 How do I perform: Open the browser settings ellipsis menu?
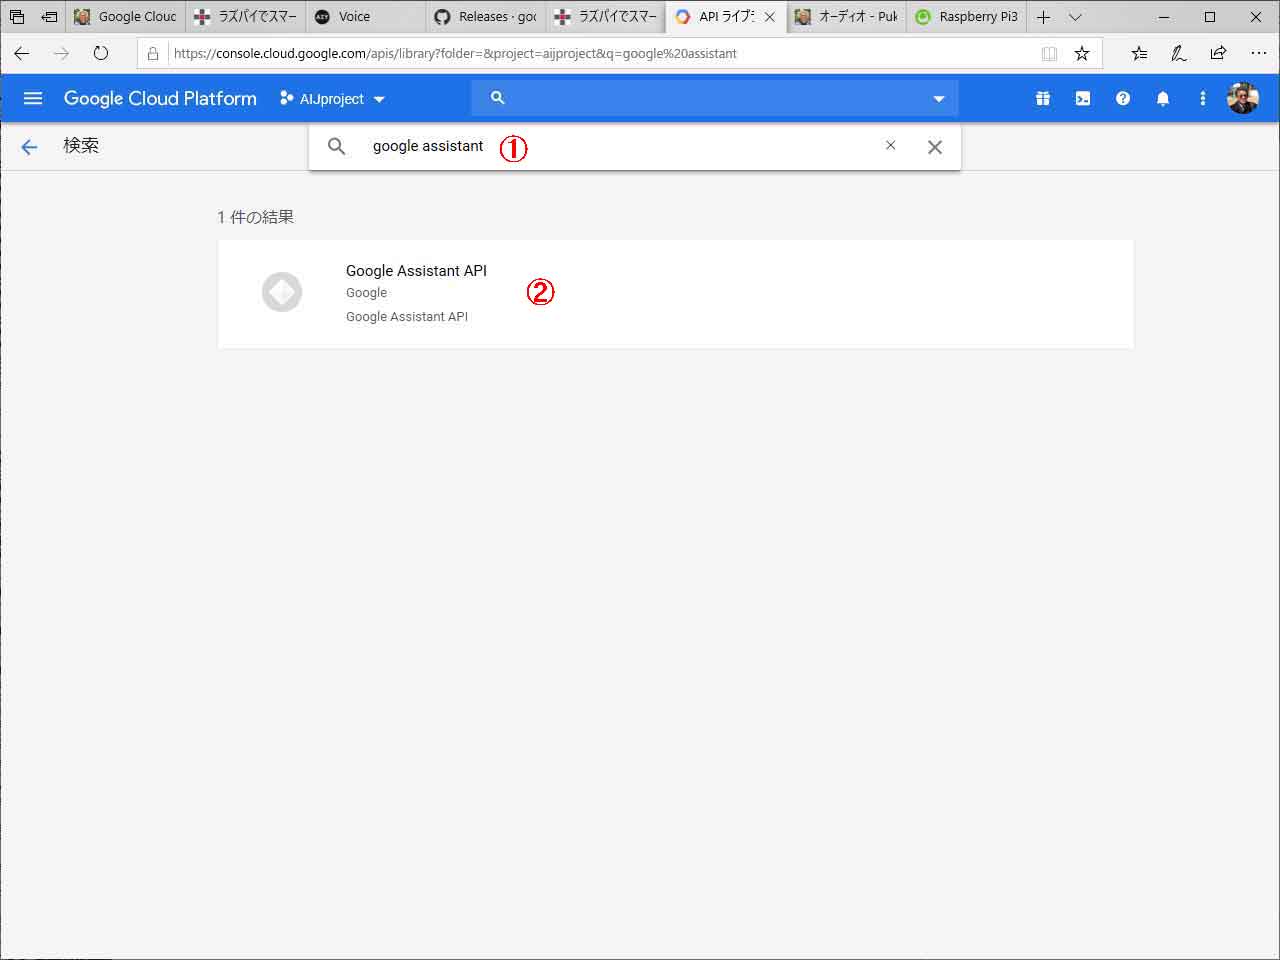pyautogui.click(x=1258, y=53)
